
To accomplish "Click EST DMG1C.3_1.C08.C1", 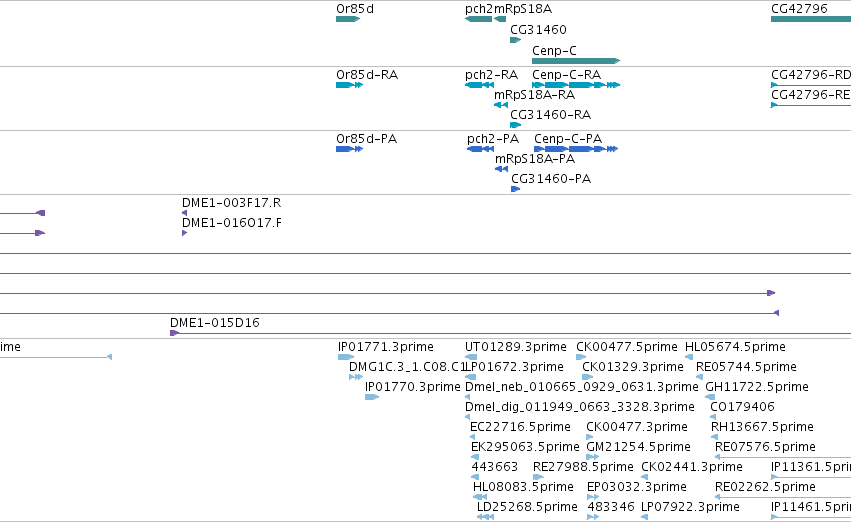I will click(x=356, y=377).
